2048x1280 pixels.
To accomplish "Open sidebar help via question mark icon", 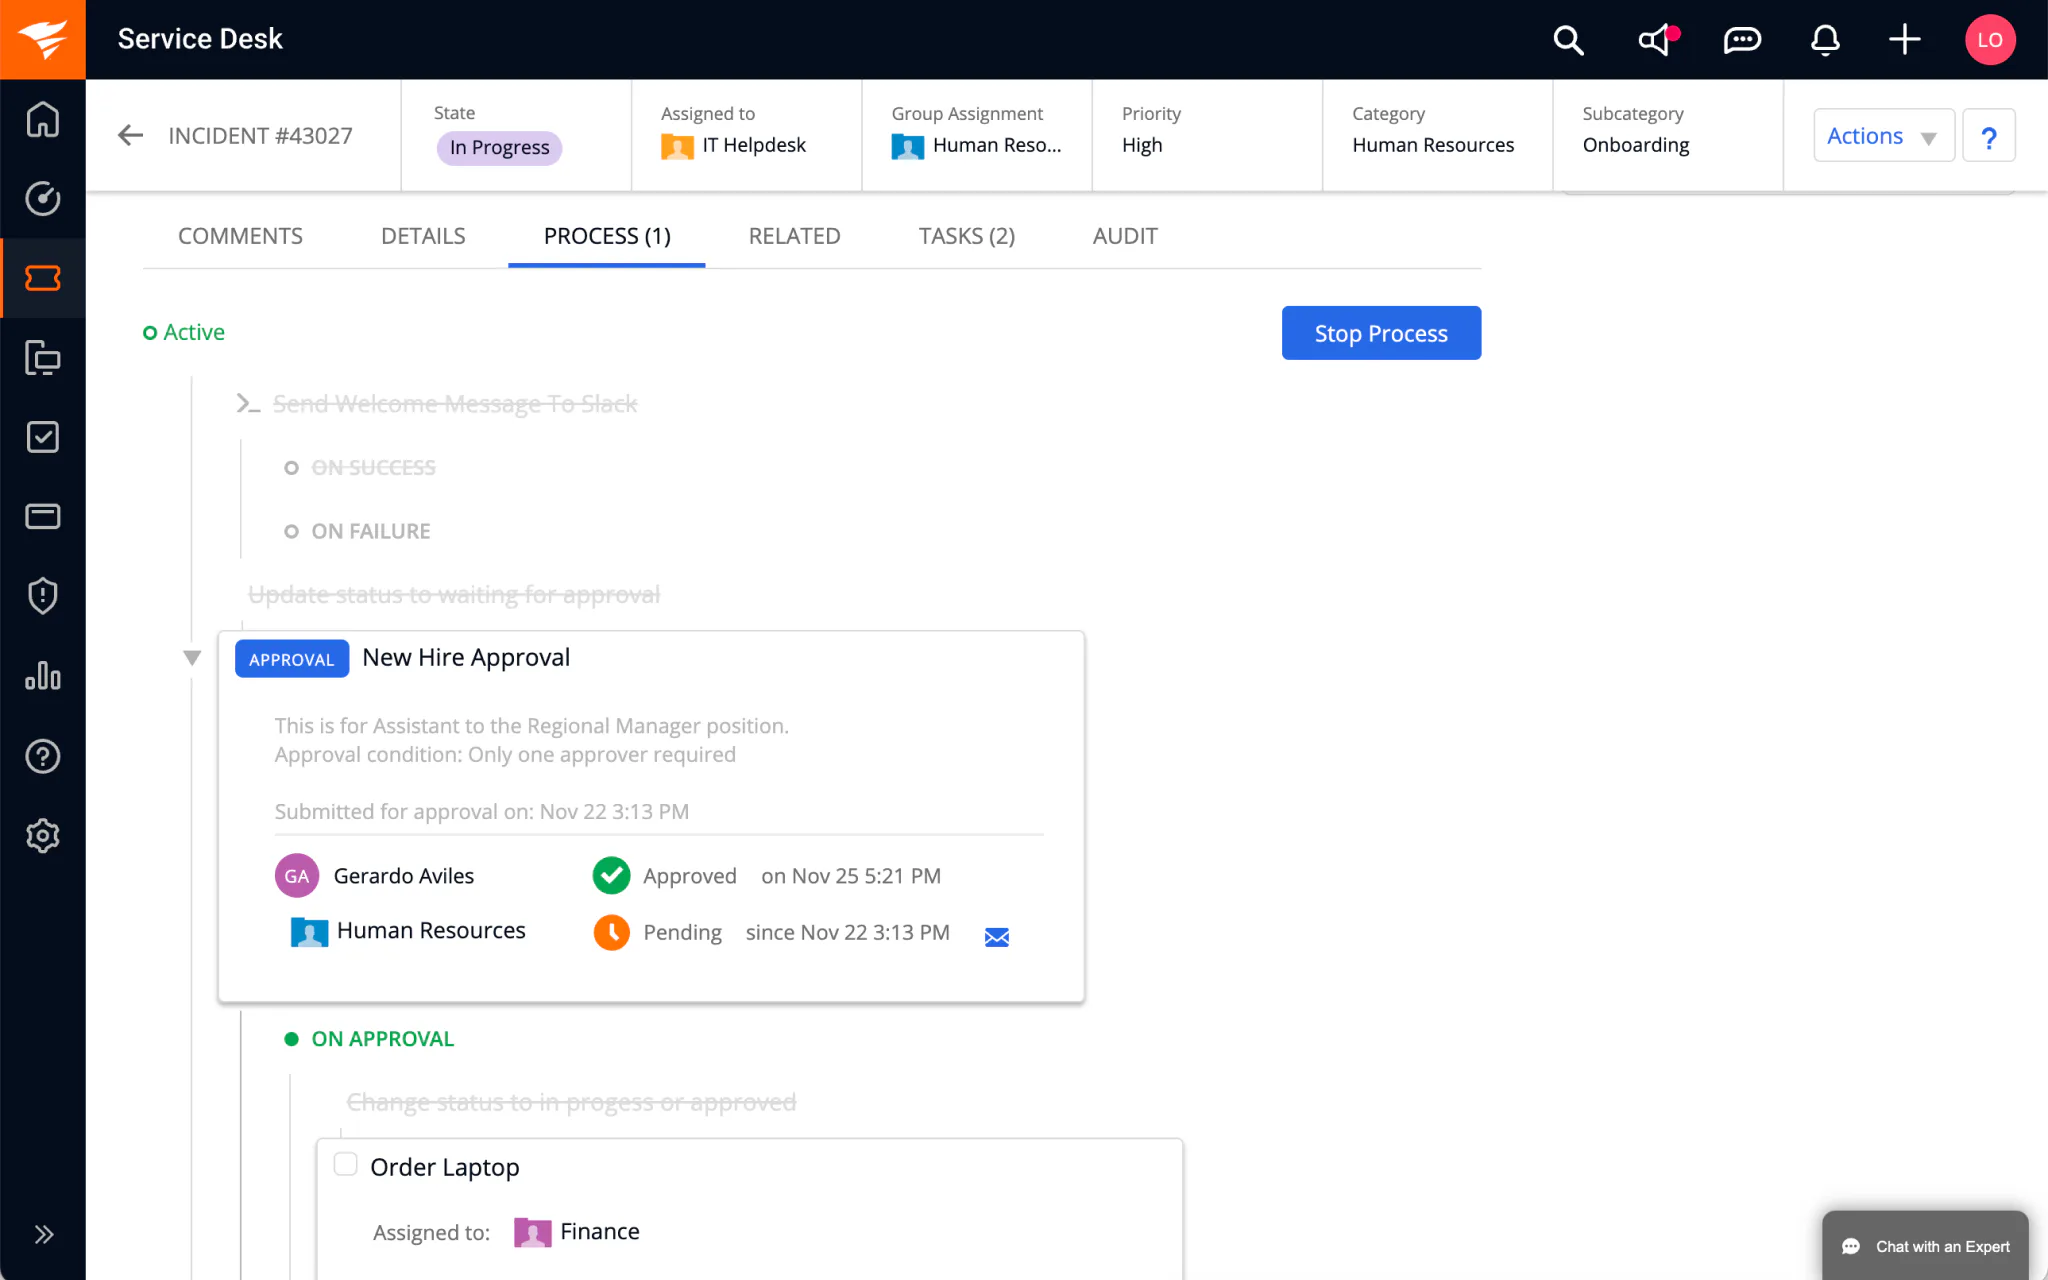I will point(42,756).
